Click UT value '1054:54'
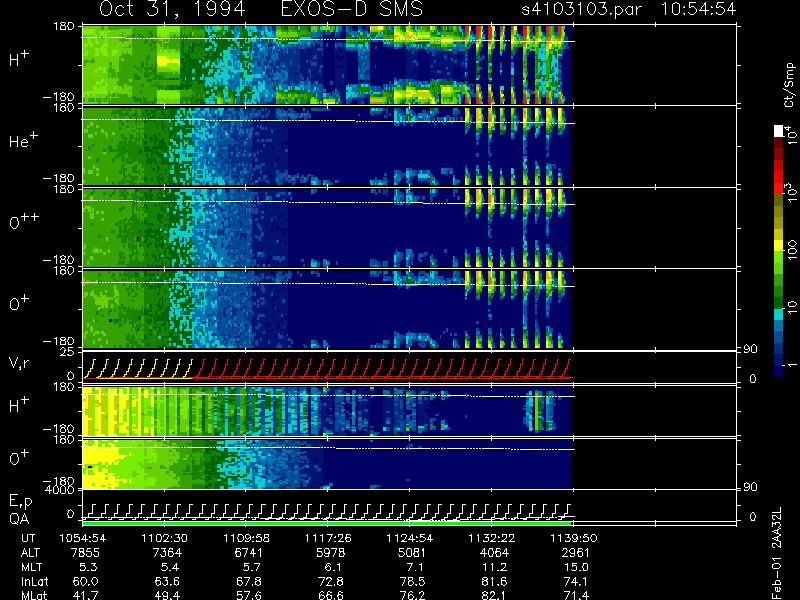The height and width of the screenshot is (600, 800). (83, 538)
